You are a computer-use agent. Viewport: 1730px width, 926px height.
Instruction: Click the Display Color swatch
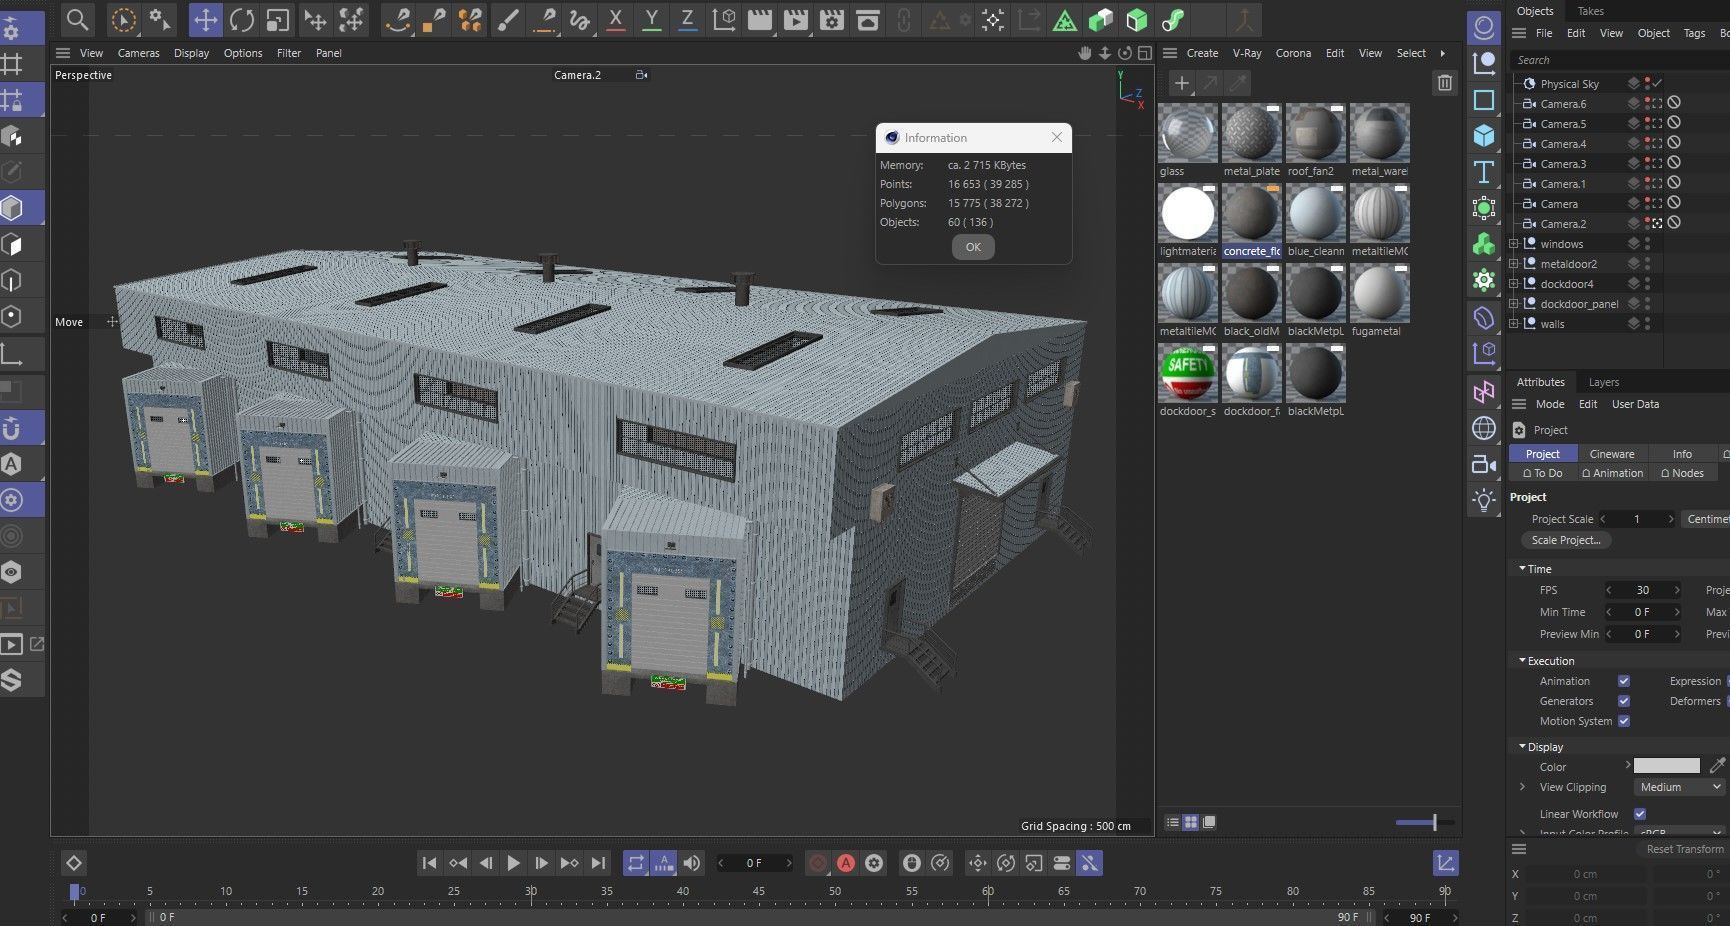(1666, 766)
